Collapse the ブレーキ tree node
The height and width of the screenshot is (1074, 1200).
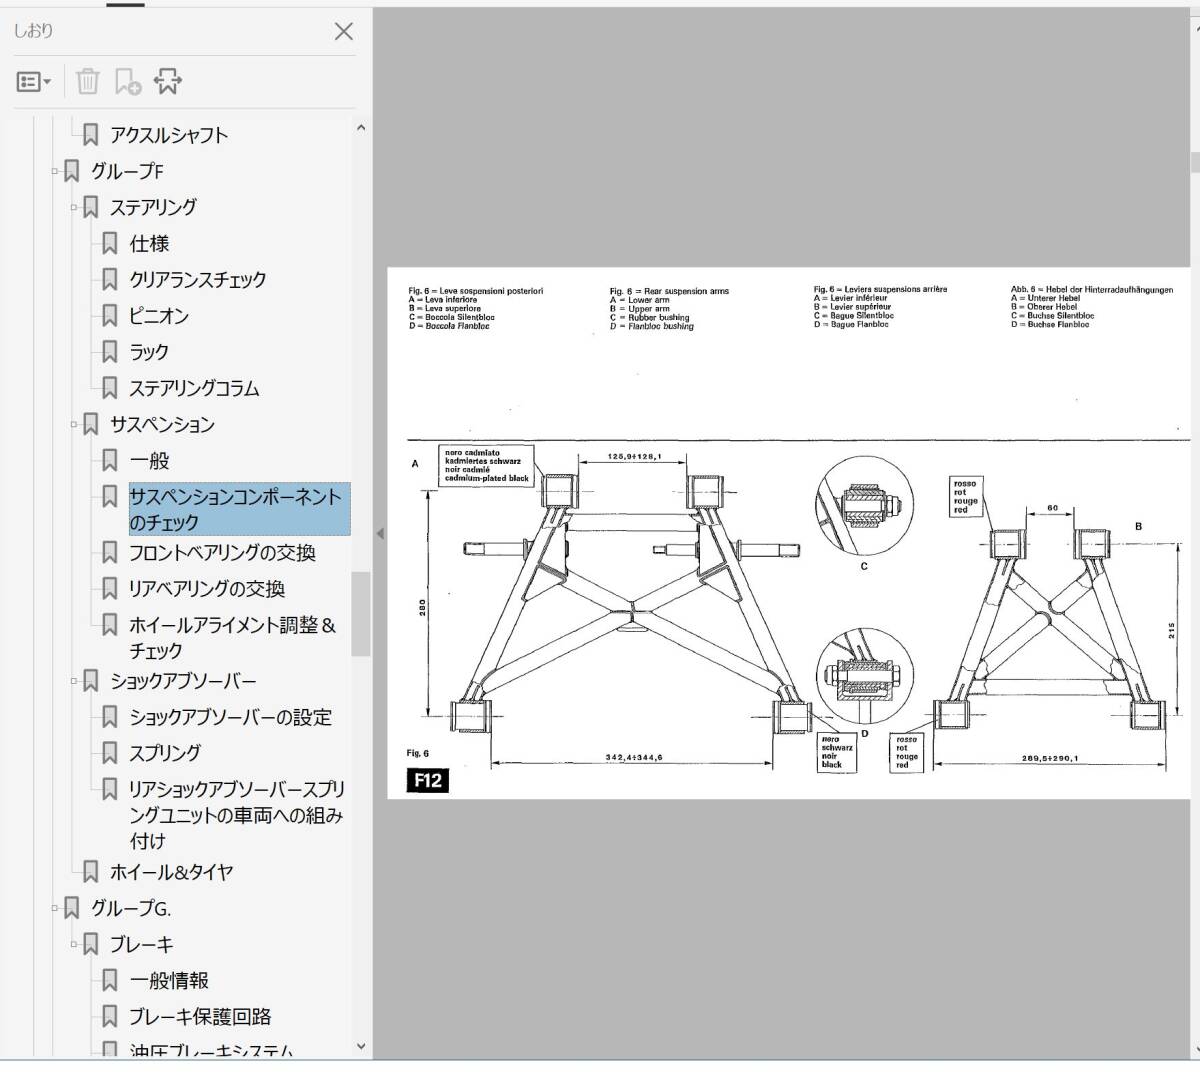coord(75,944)
